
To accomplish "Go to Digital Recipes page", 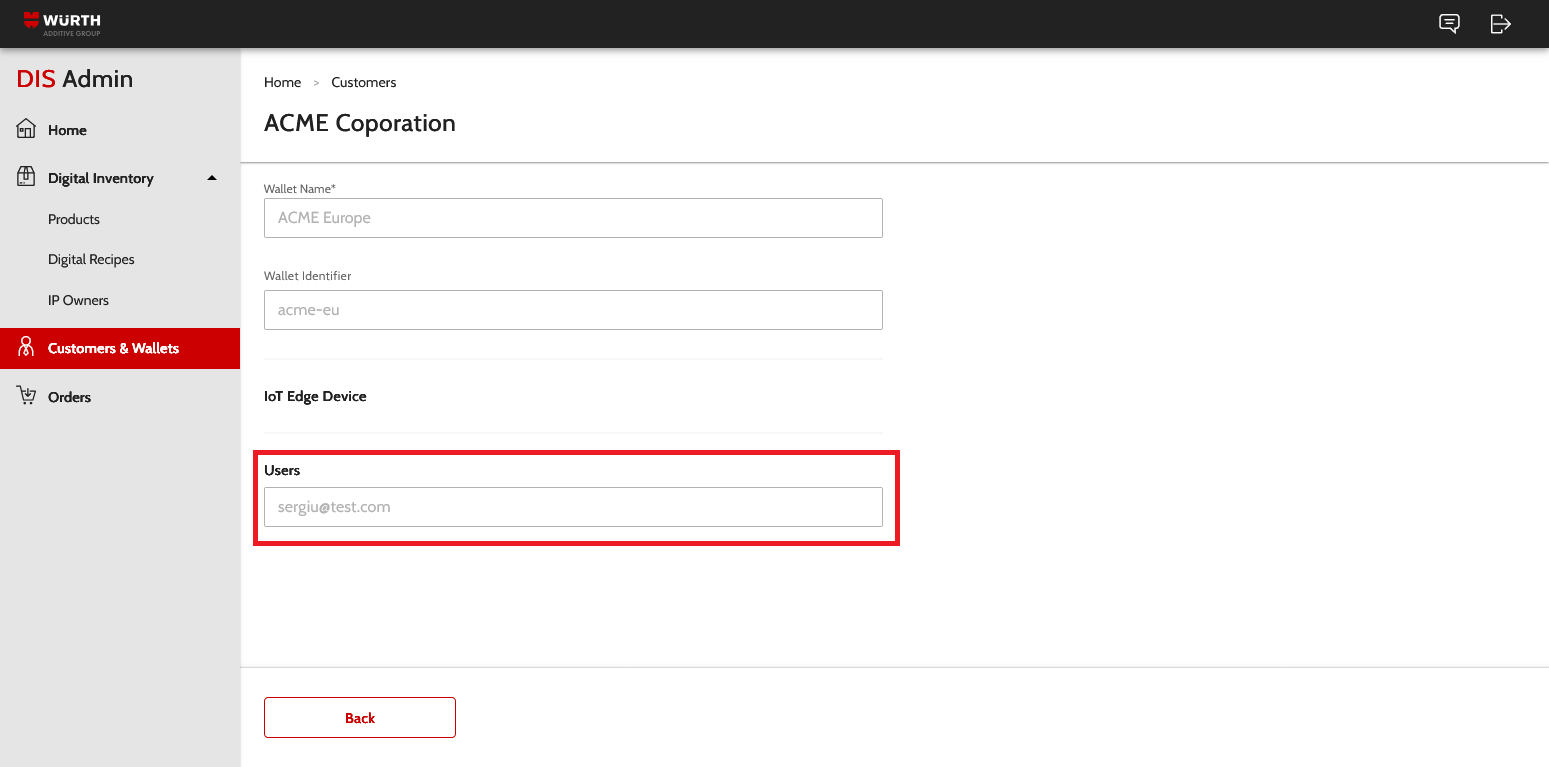I will (x=91, y=259).
